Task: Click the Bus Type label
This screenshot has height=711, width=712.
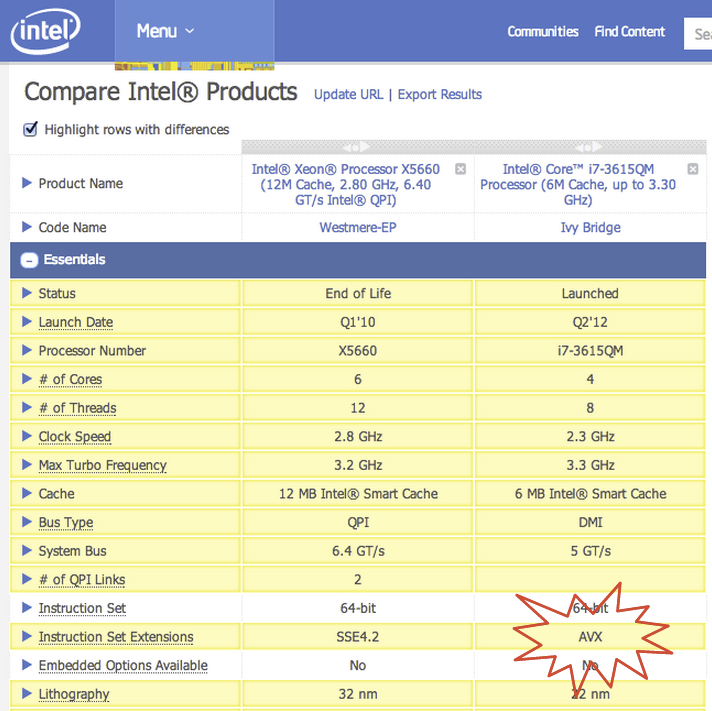Action: coord(66,523)
